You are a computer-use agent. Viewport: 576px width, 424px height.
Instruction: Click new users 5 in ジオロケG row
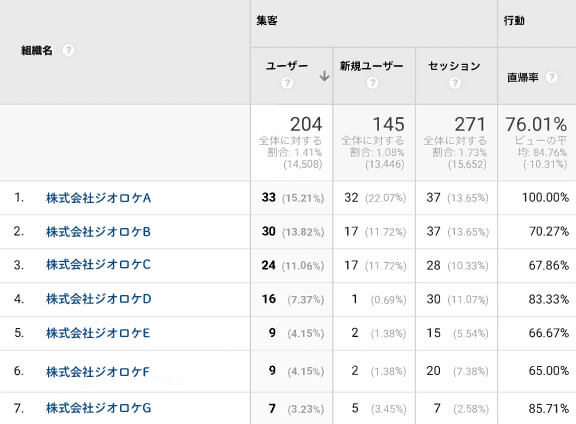355,408
